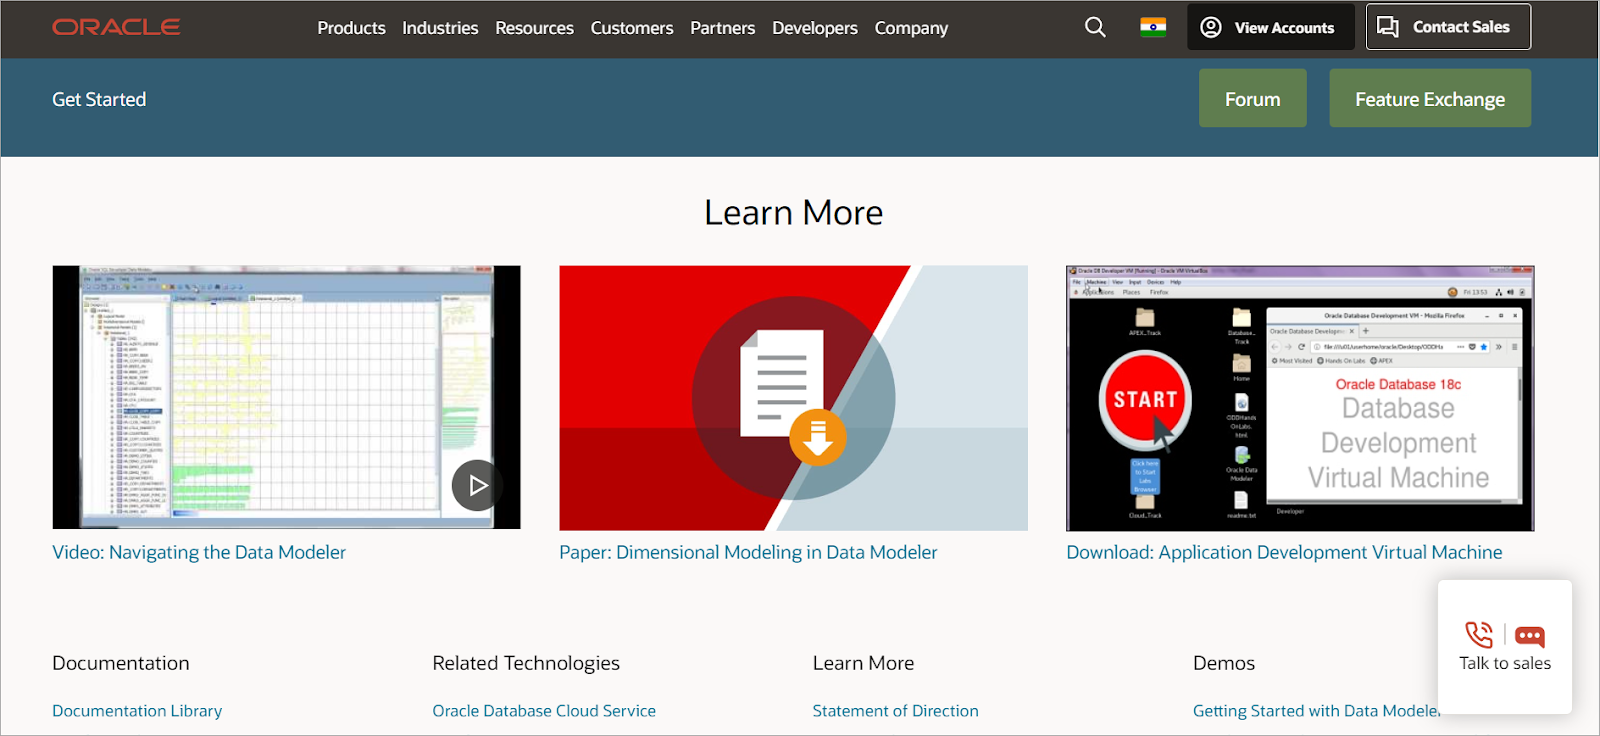Viewport: 1600px width, 736px height.
Task: Click the Feature Exchange button
Action: (x=1430, y=98)
